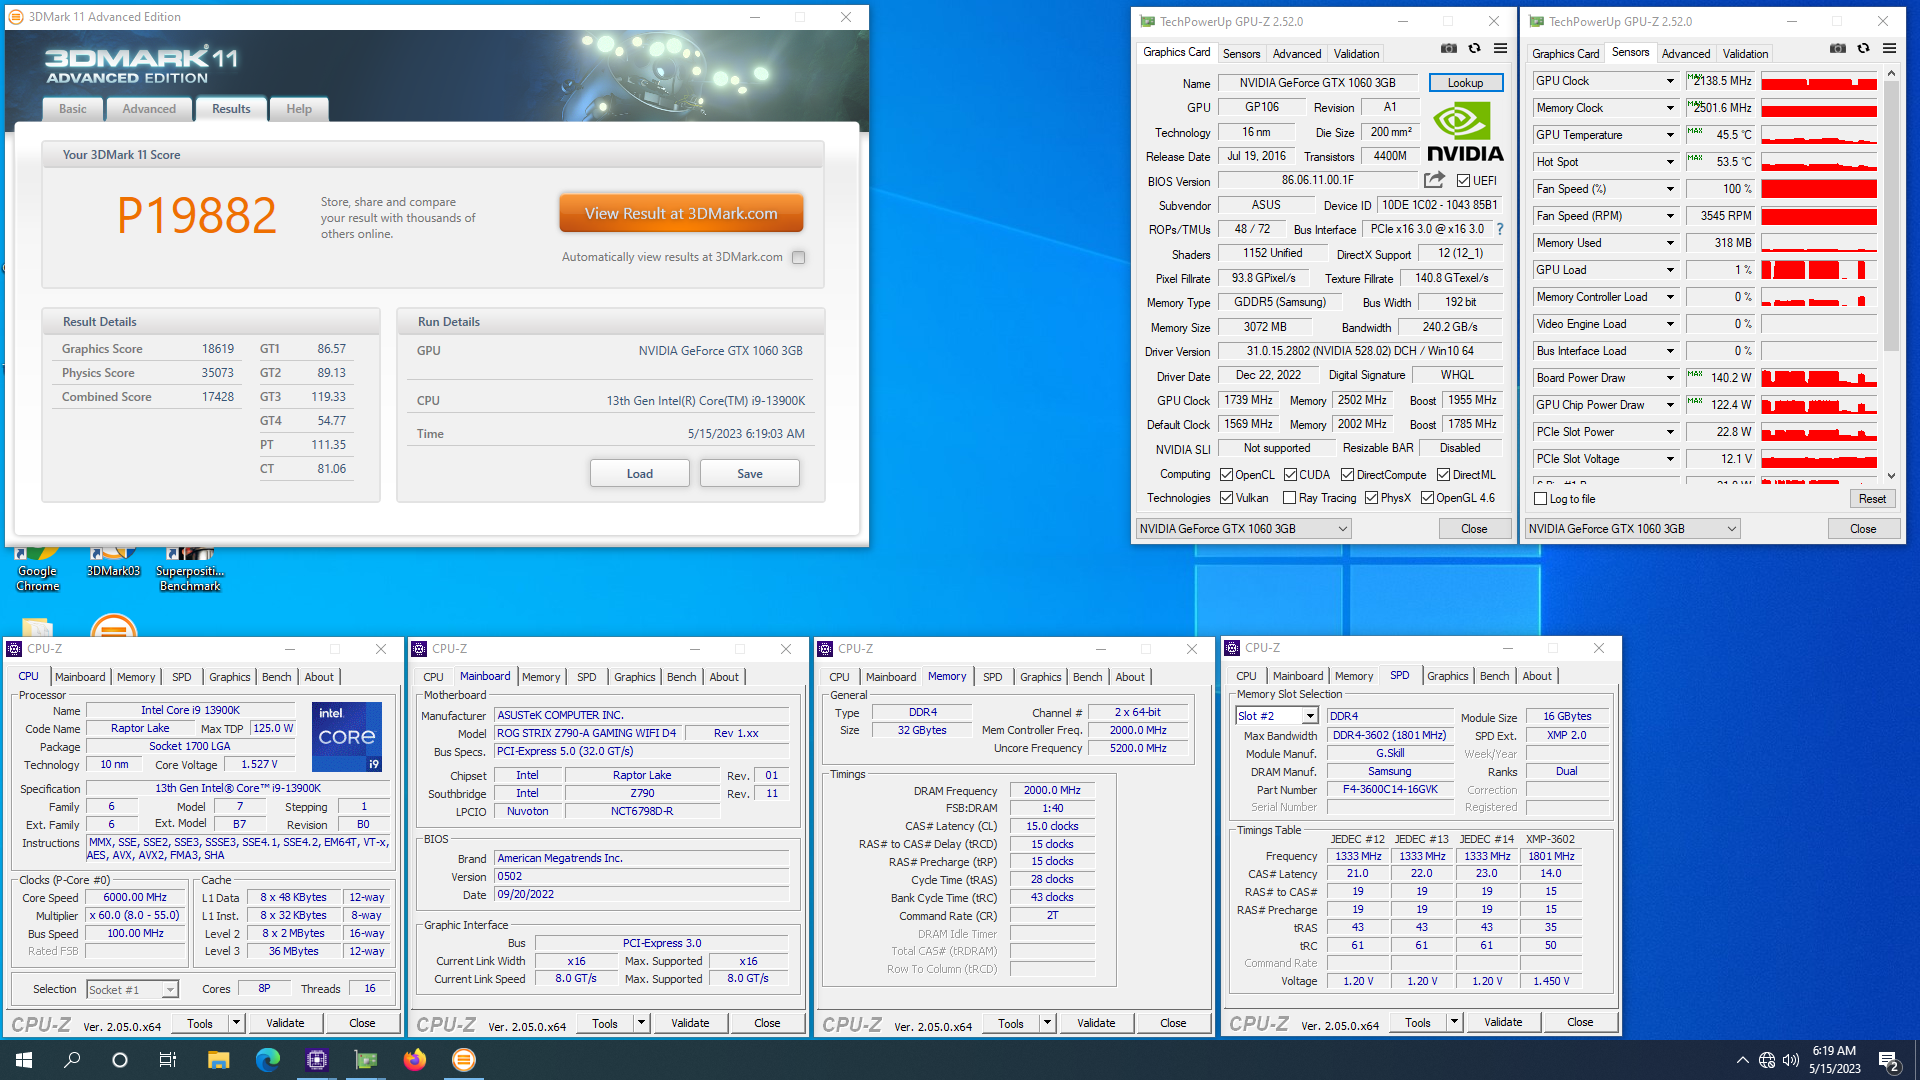This screenshot has width=1920, height=1080.
Task: Toggle the DirectCompute checkbox
Action: (x=1347, y=475)
